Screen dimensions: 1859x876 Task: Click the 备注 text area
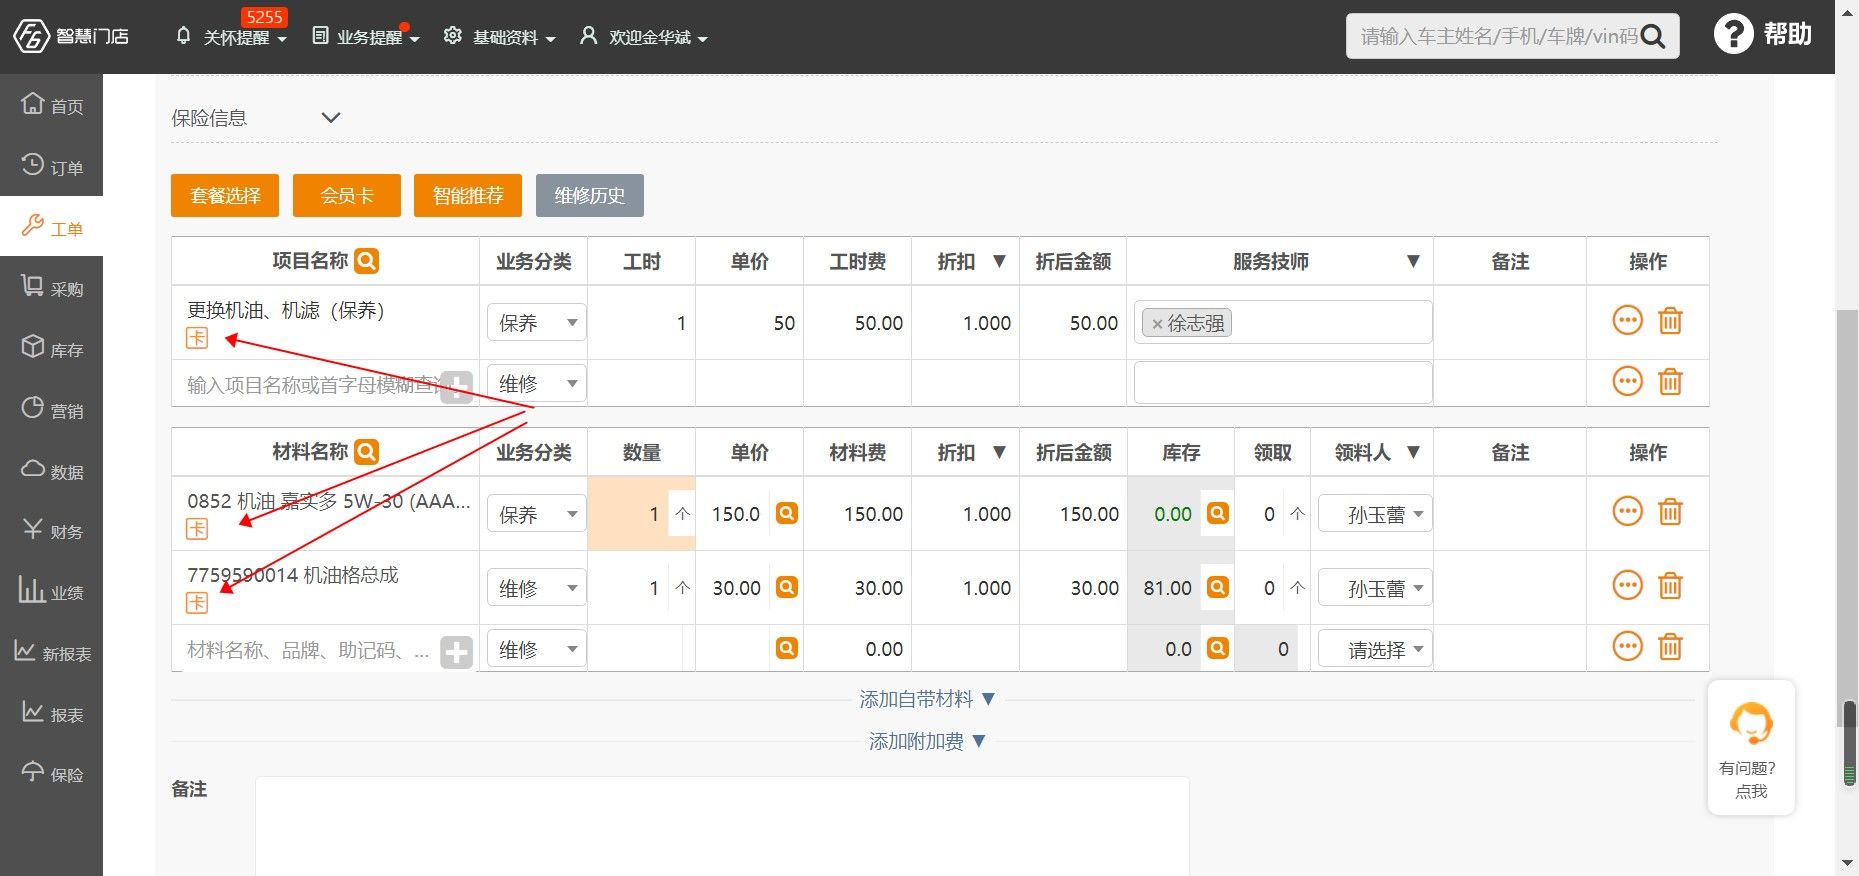coord(722,826)
